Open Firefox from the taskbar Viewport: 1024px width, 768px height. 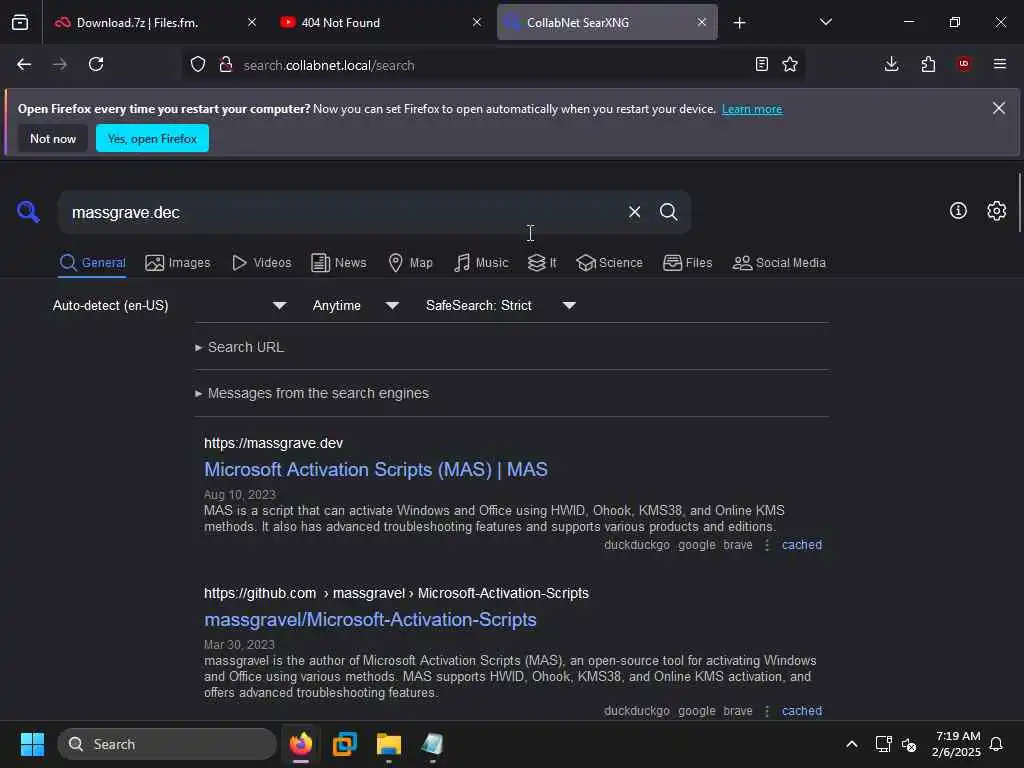tap(301, 744)
